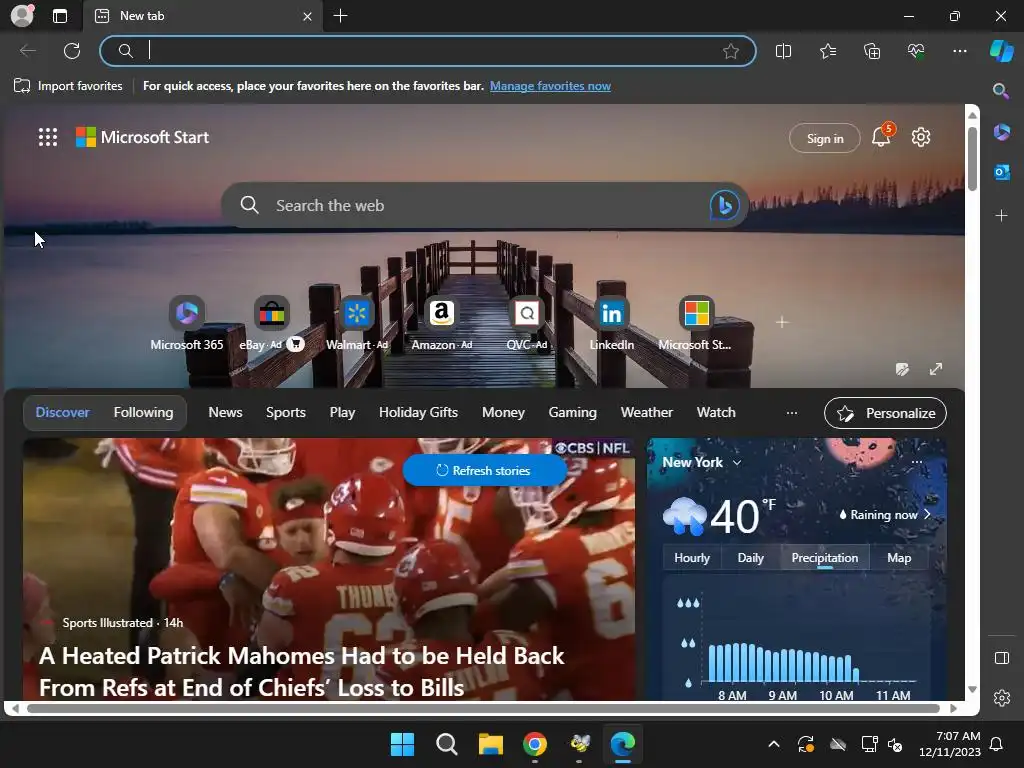Open the Collections icon
Image resolution: width=1024 pixels, height=768 pixels.
tap(872, 51)
